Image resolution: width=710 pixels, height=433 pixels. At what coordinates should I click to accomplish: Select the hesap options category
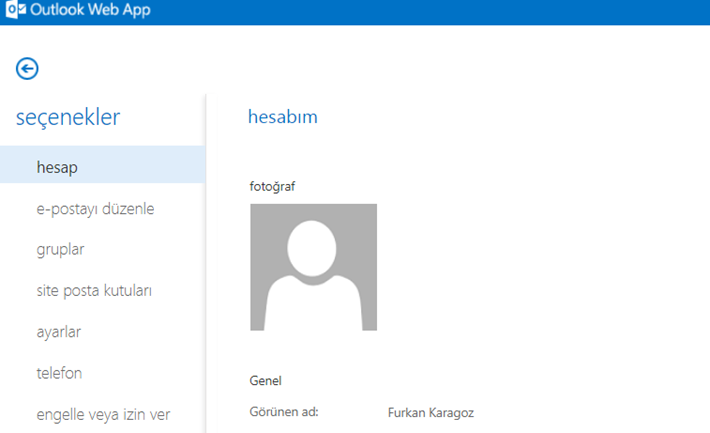click(x=57, y=167)
